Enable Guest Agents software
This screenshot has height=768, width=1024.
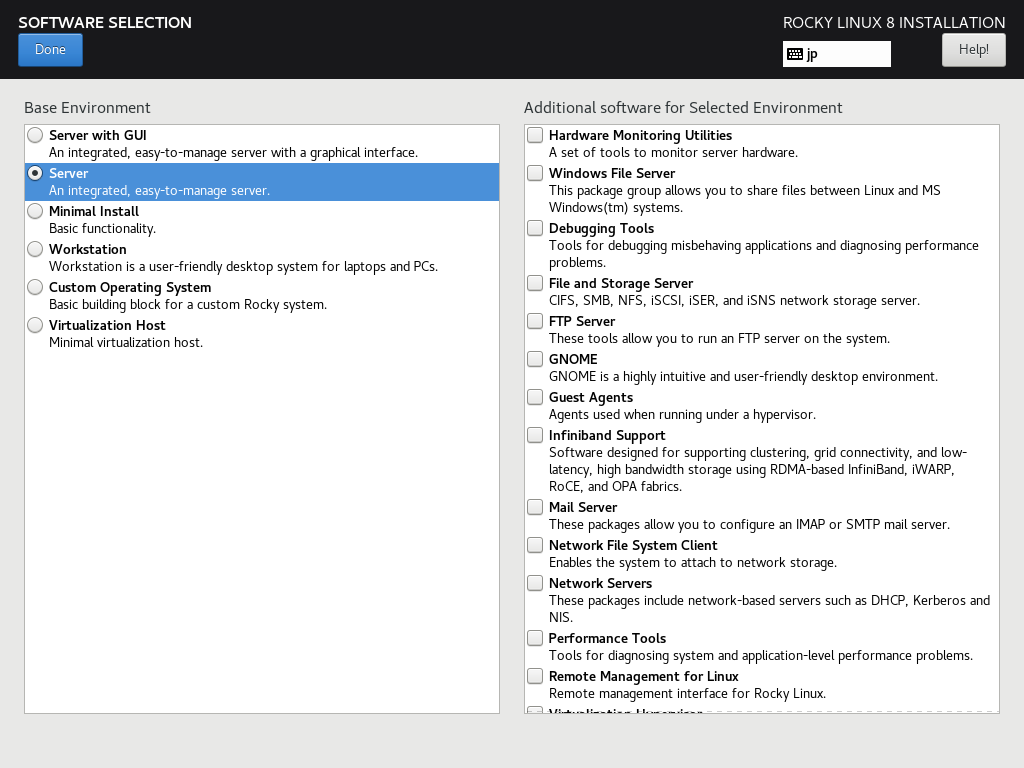534,396
